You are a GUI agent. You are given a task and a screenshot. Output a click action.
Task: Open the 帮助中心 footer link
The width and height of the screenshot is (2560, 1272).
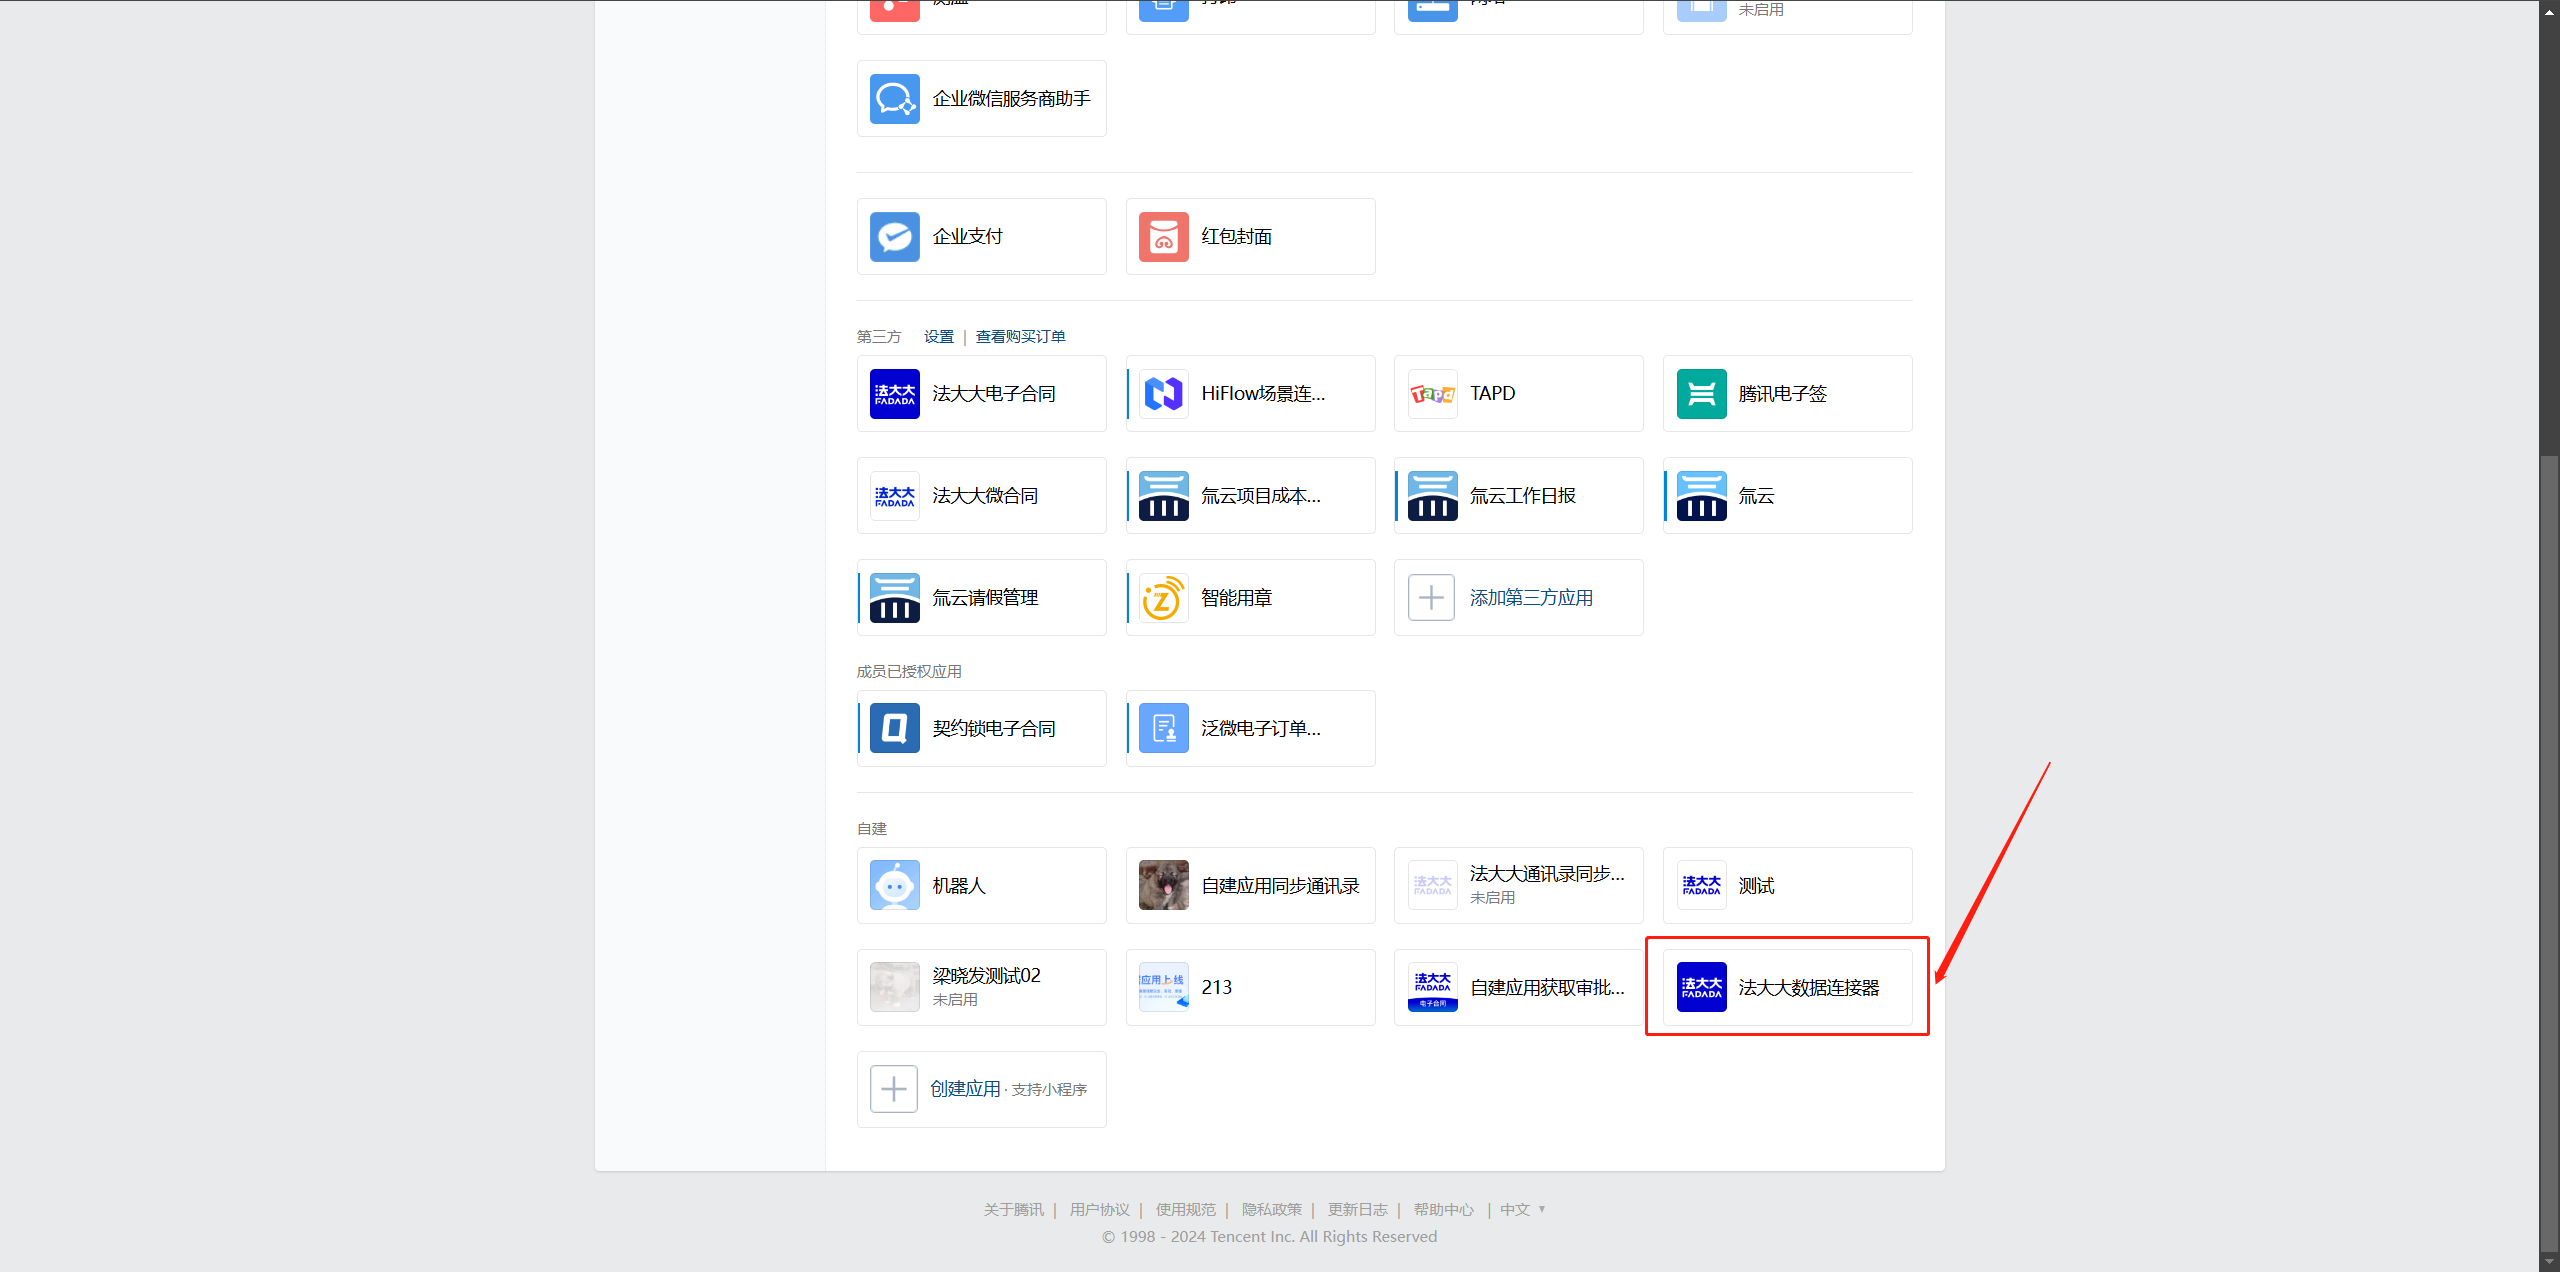click(x=1443, y=1210)
